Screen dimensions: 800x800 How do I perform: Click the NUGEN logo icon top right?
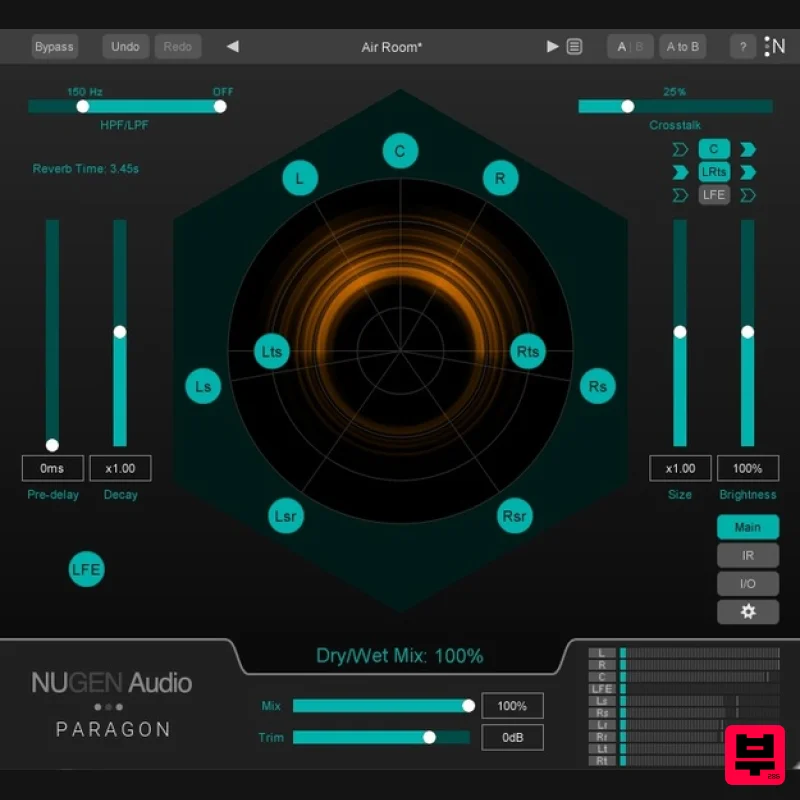tap(775, 46)
